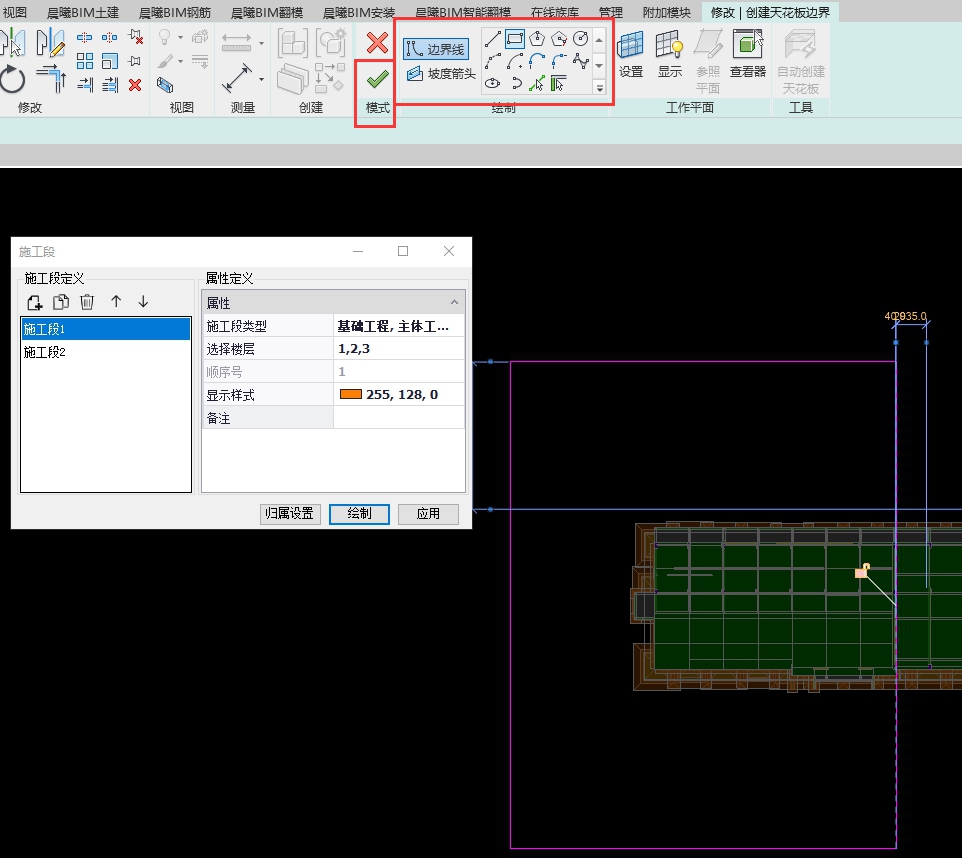The height and width of the screenshot is (859, 962).
Task: Switch to the 晨曦BIM钢筋 tab
Action: click(175, 12)
